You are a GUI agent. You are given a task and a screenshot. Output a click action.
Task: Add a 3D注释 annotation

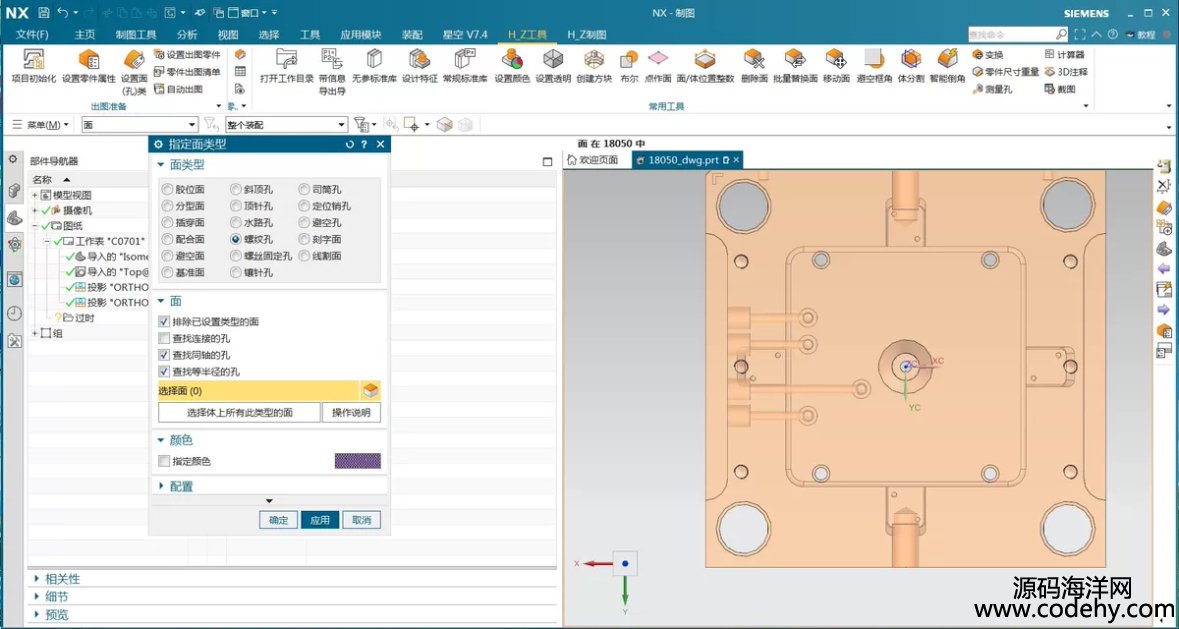click(x=1066, y=72)
